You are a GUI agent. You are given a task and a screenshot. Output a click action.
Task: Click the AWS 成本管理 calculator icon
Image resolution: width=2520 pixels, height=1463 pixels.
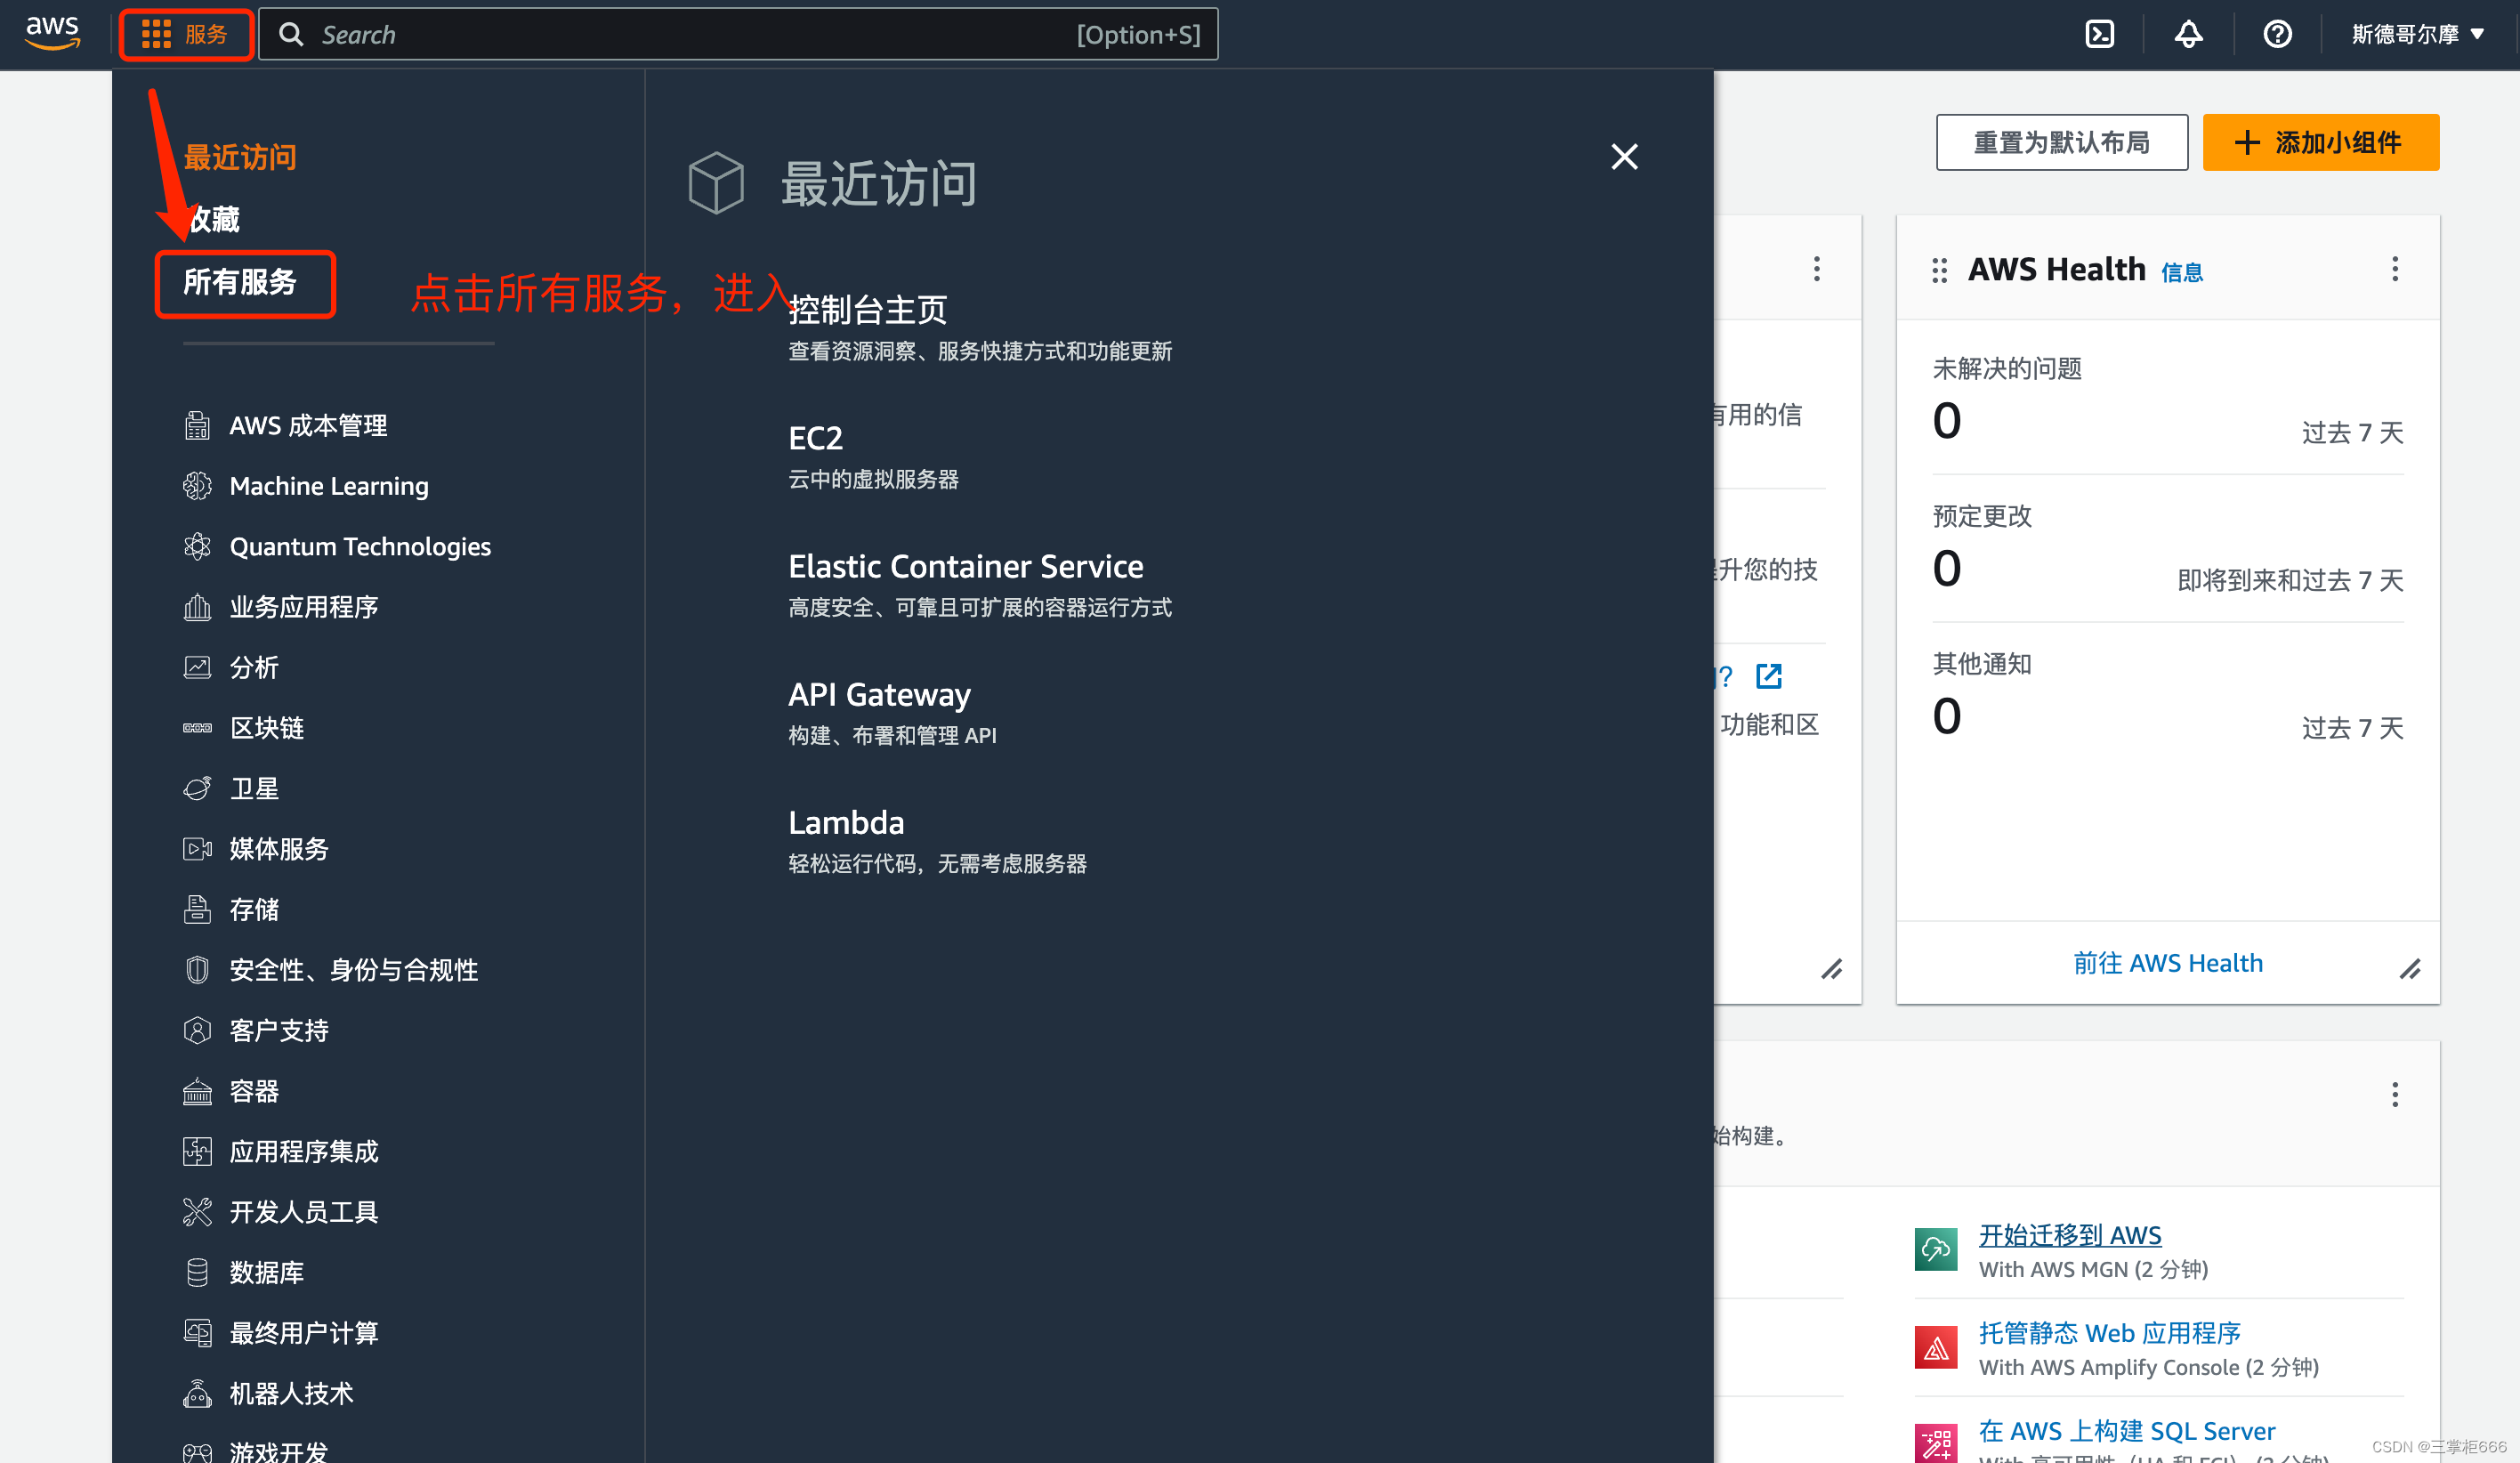coord(197,425)
